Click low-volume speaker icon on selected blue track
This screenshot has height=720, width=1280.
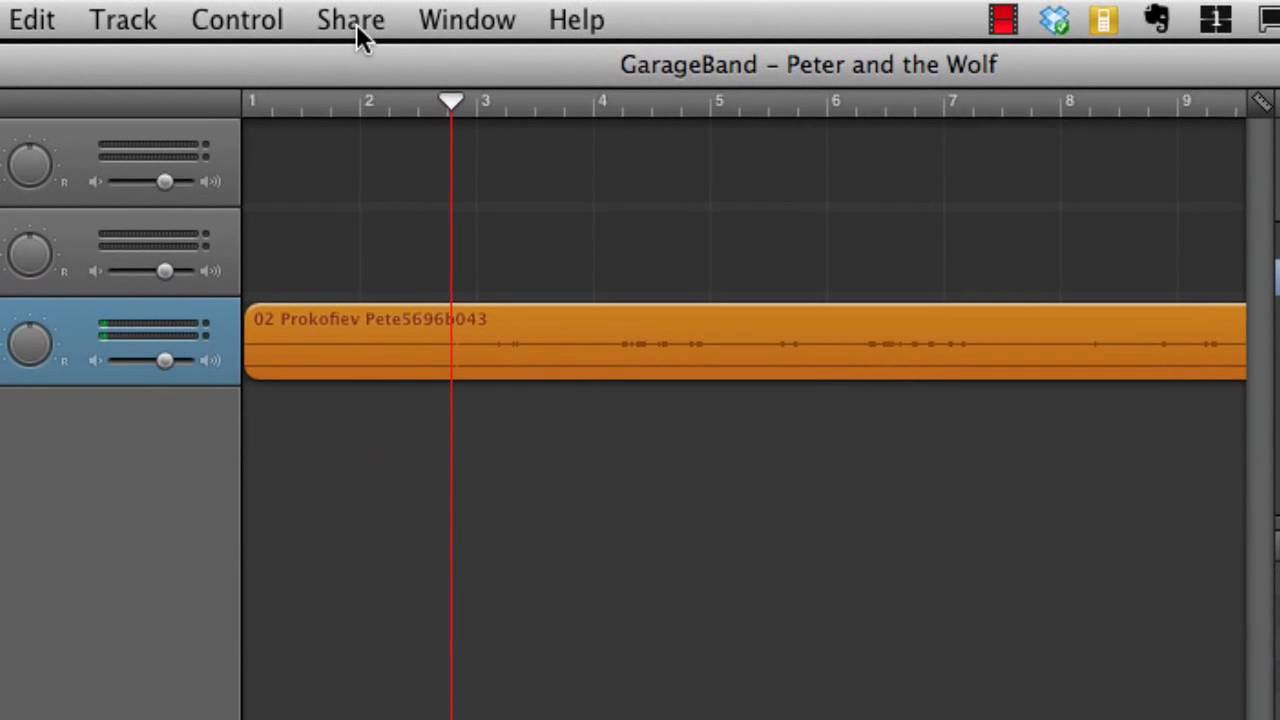pyautogui.click(x=95, y=360)
